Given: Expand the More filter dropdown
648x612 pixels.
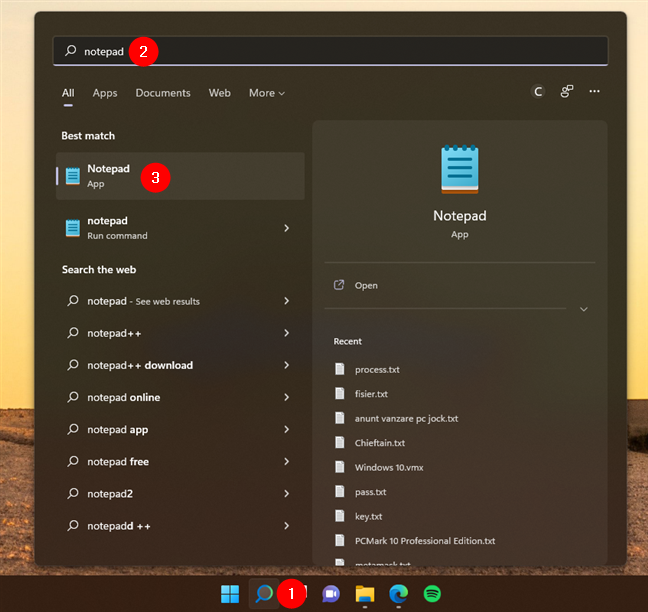Looking at the screenshot, I should point(267,93).
